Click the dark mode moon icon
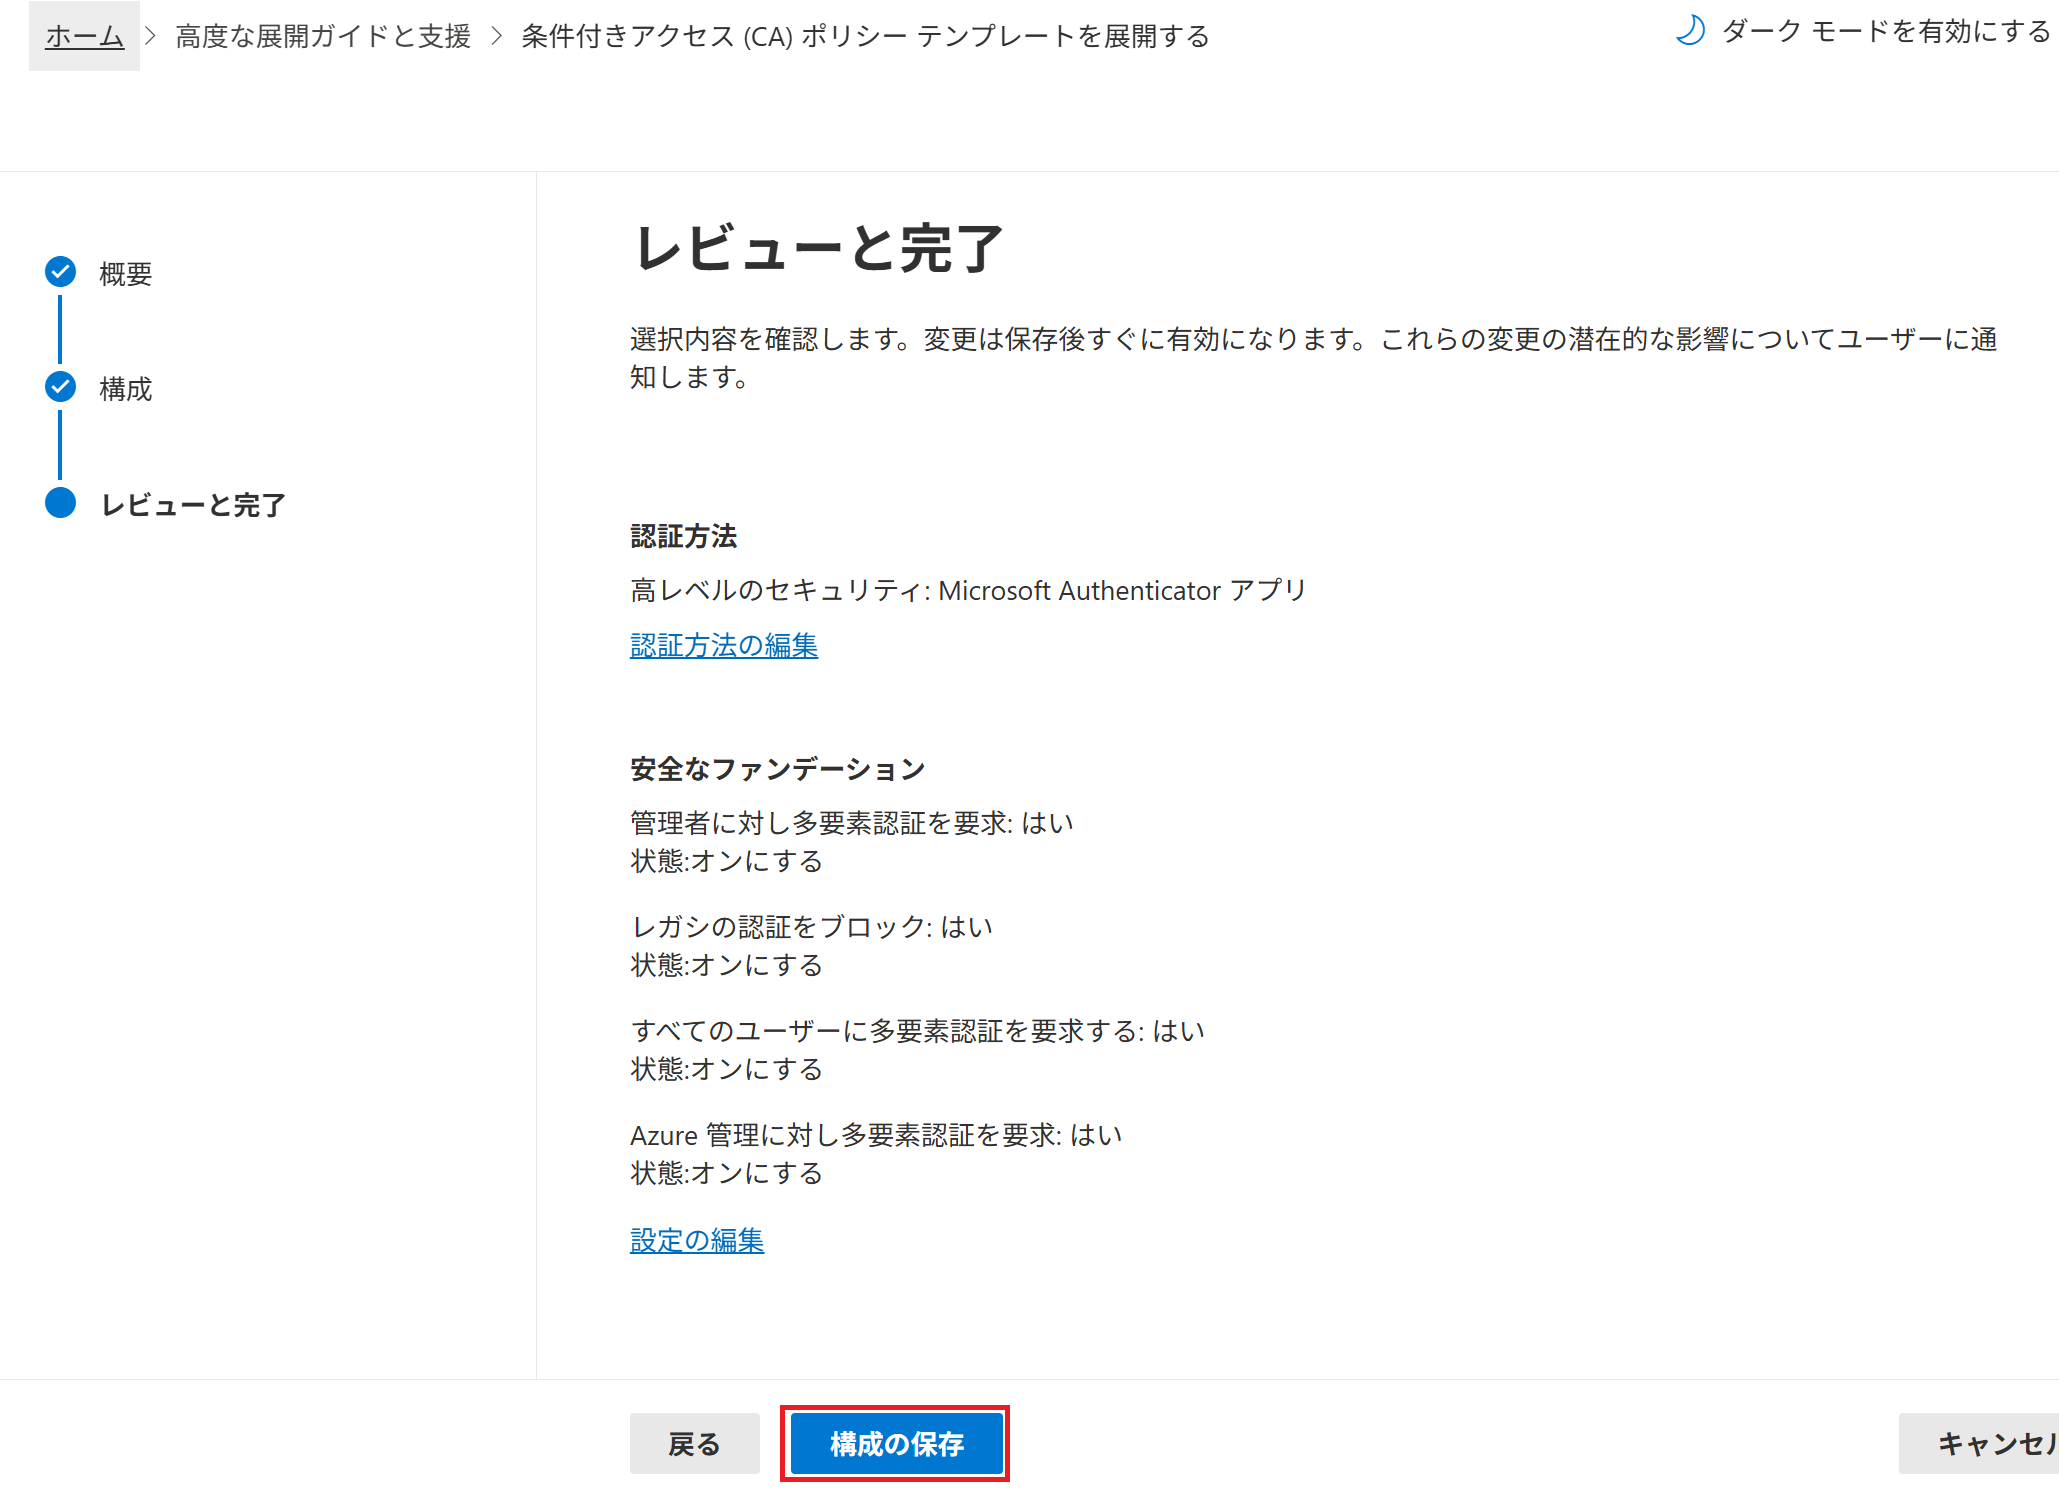 point(1690,31)
